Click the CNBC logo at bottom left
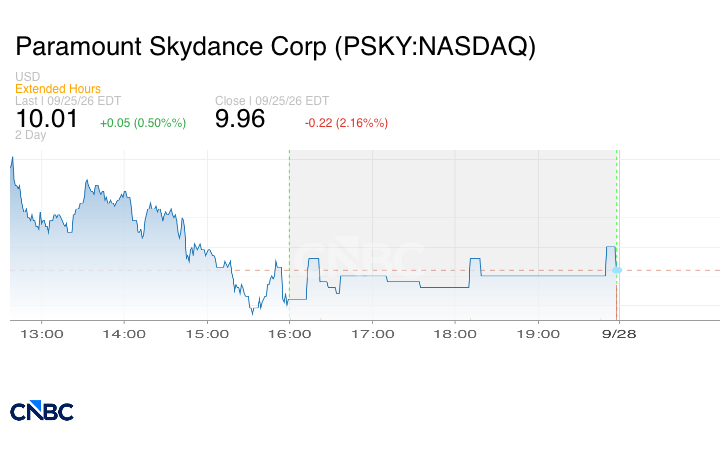The height and width of the screenshot is (450, 720). click(42, 411)
